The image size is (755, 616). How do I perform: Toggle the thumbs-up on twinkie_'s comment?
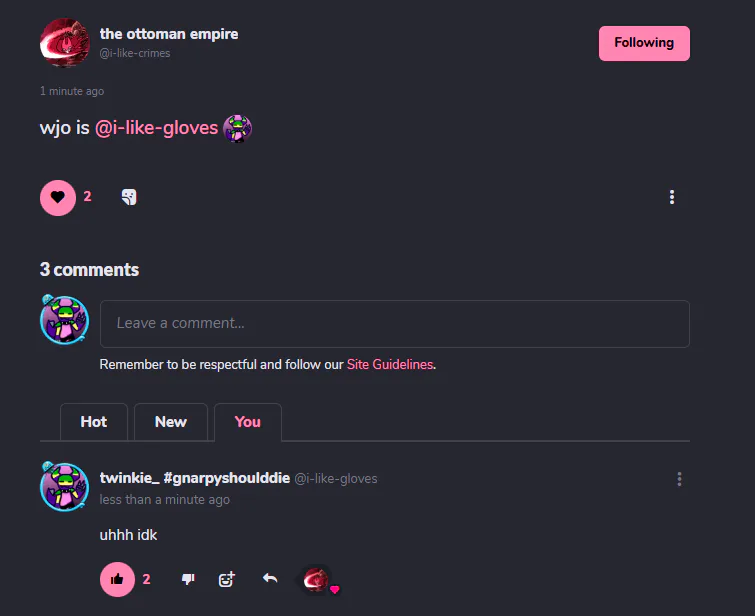click(117, 579)
